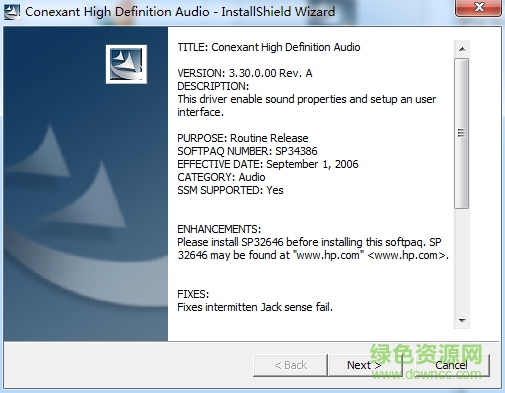Screen dimensions: 505x393
Task: Click the InstallShield title bar icon
Action: (x=12, y=12)
